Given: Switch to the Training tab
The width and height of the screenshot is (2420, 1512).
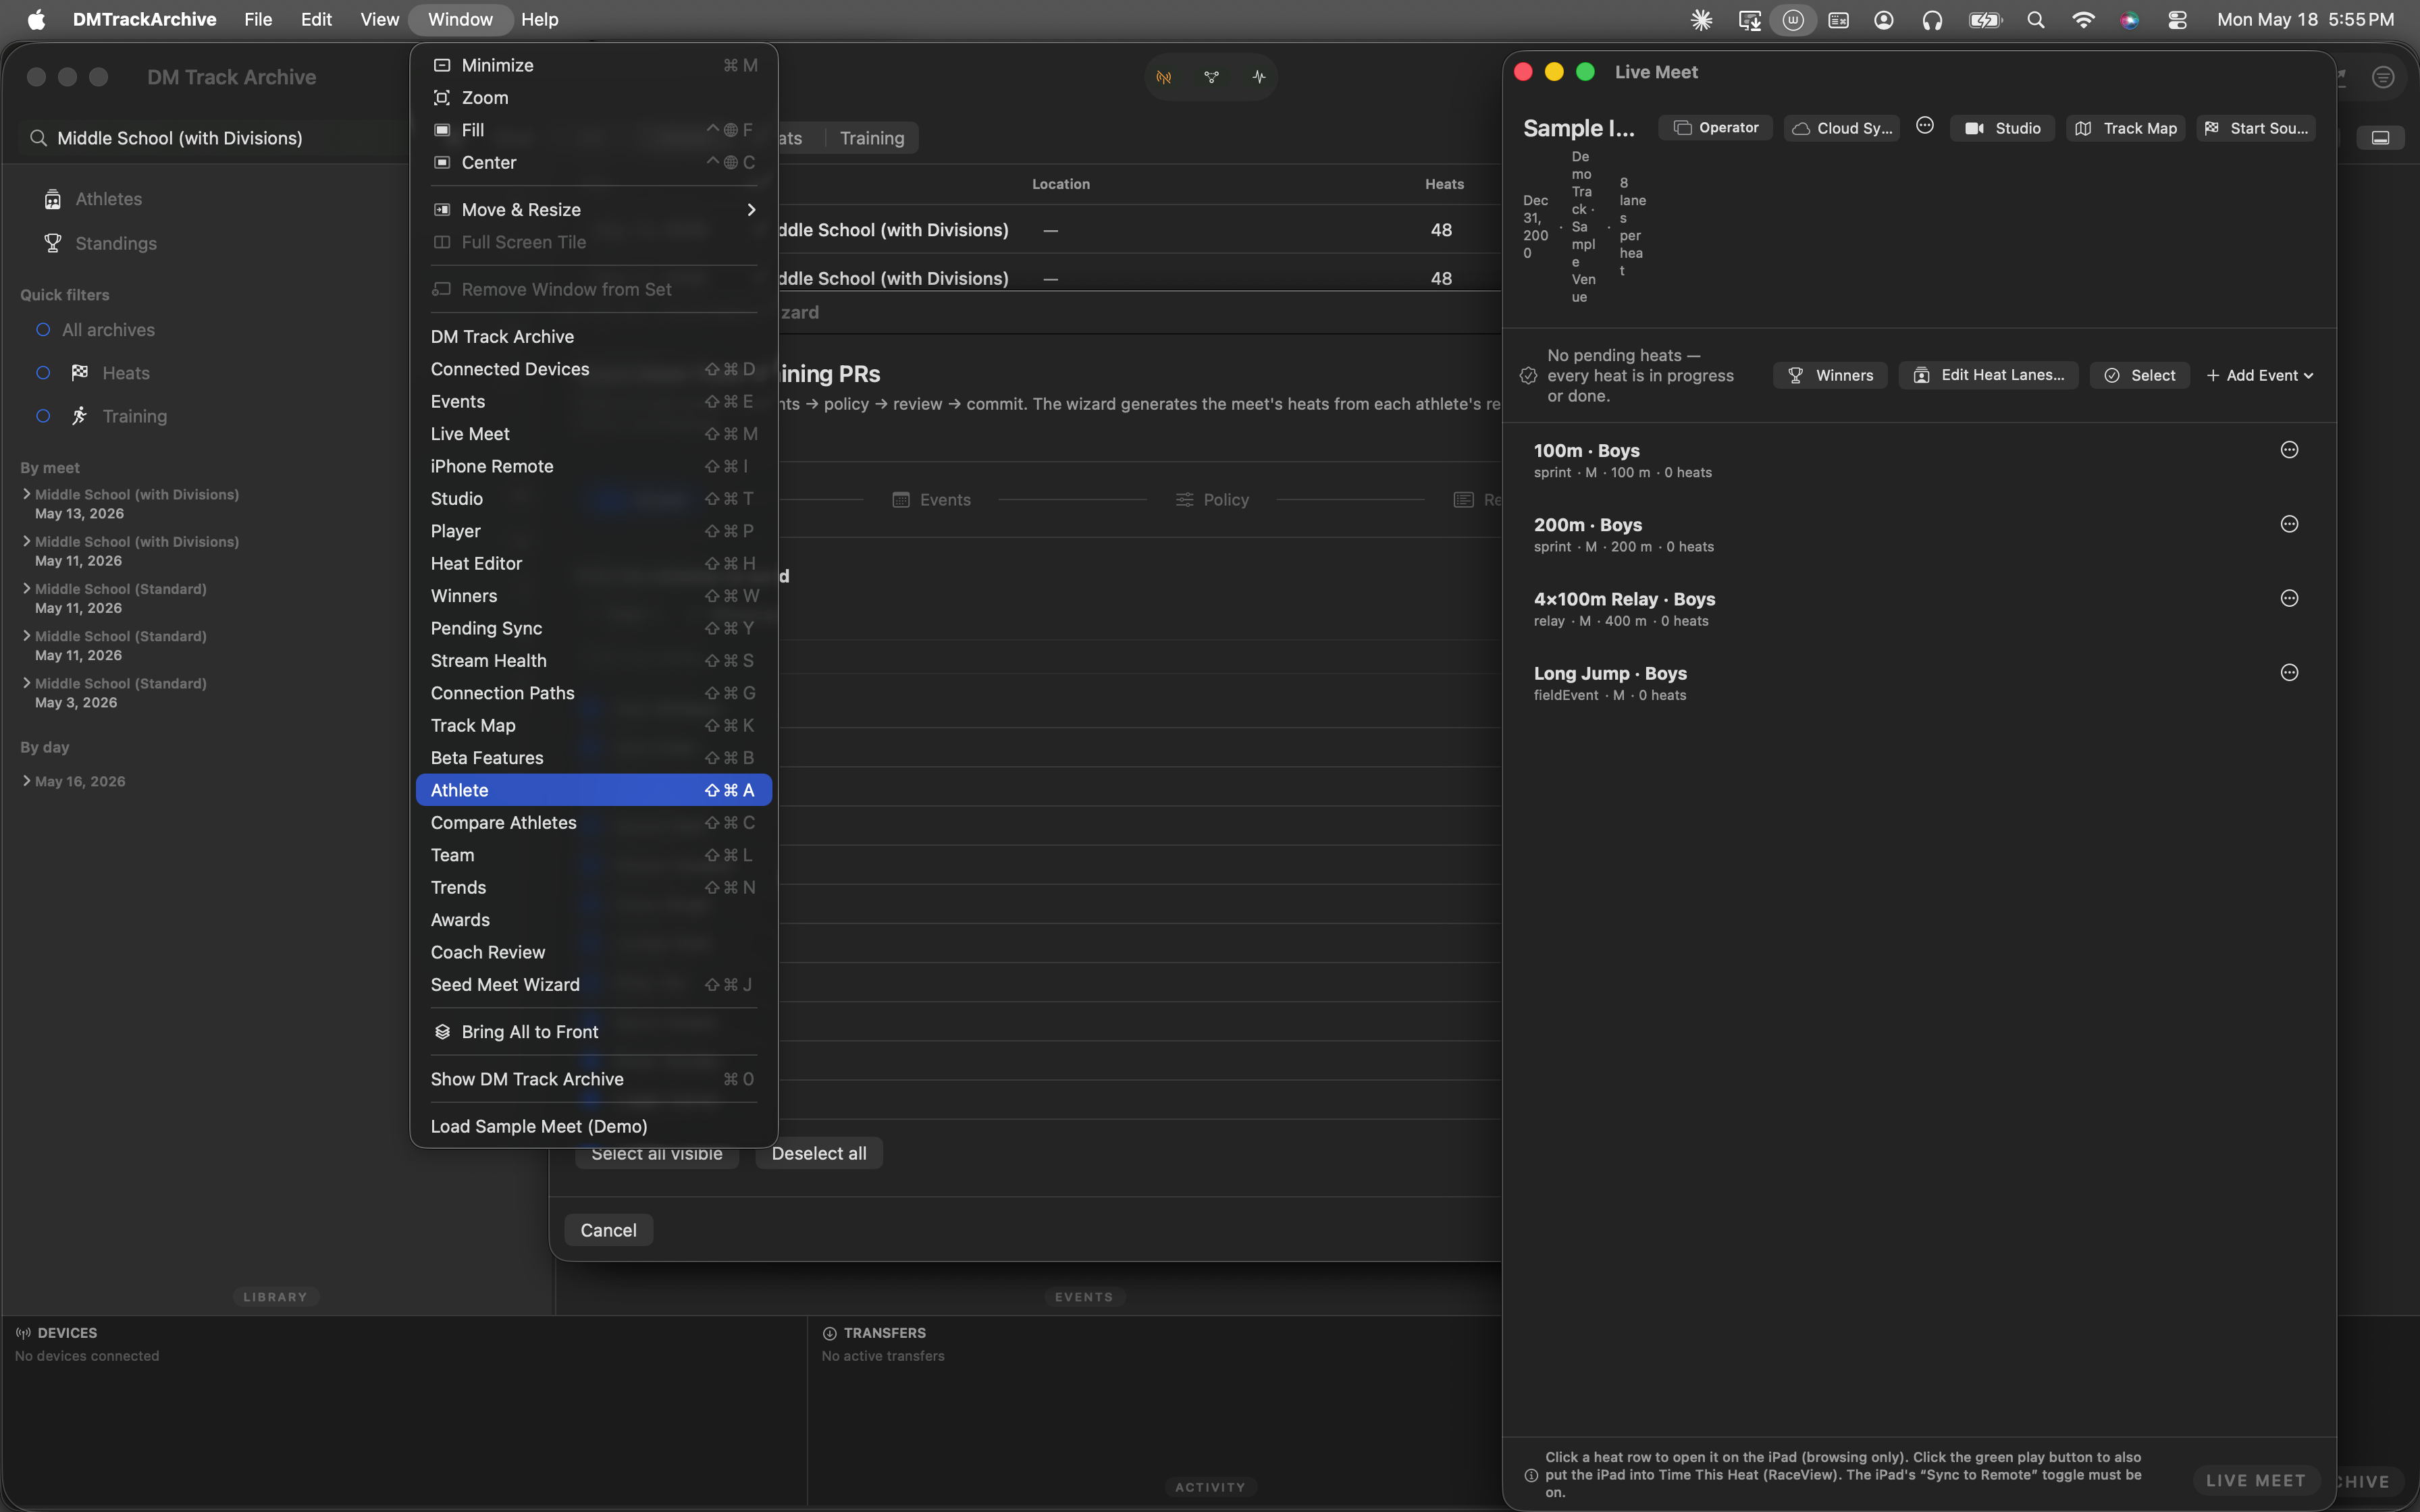Looking at the screenshot, I should [x=872, y=138].
